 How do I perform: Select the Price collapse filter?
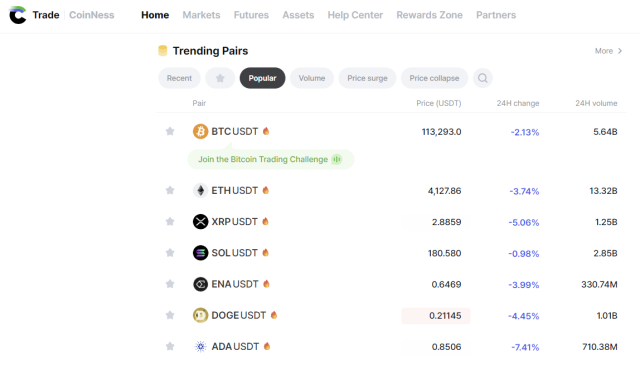434,78
